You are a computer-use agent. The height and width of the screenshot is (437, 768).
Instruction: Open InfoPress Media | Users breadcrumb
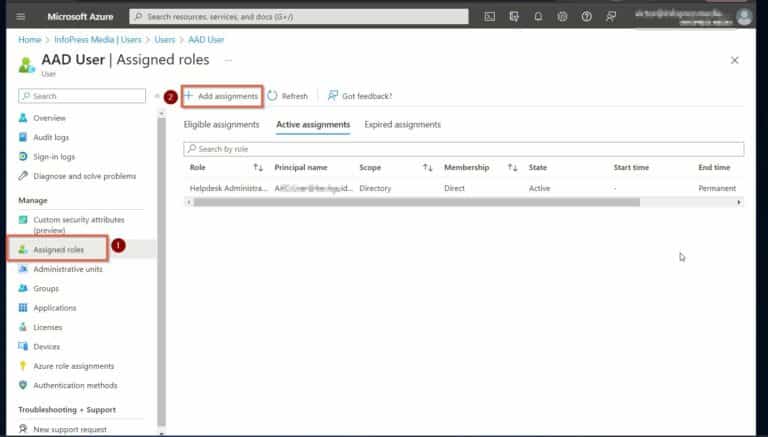pos(97,40)
